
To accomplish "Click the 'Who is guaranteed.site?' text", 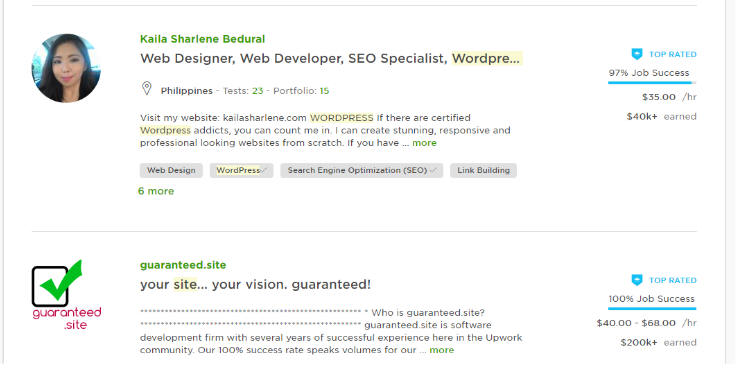I will 428,313.
